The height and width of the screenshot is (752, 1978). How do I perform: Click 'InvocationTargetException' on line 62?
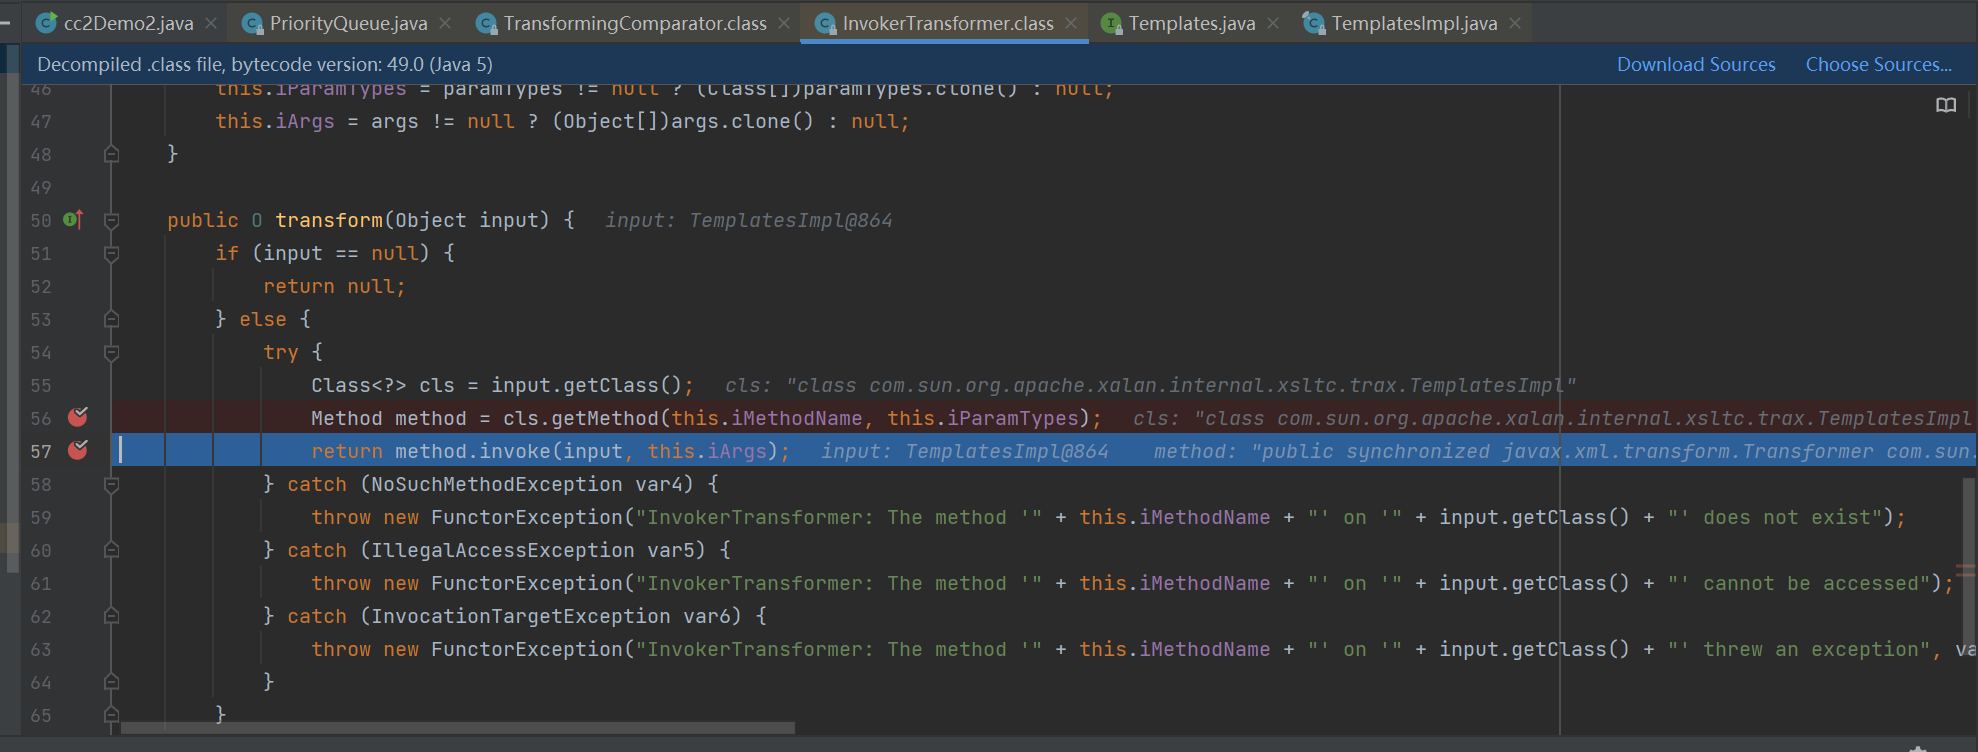[521, 616]
